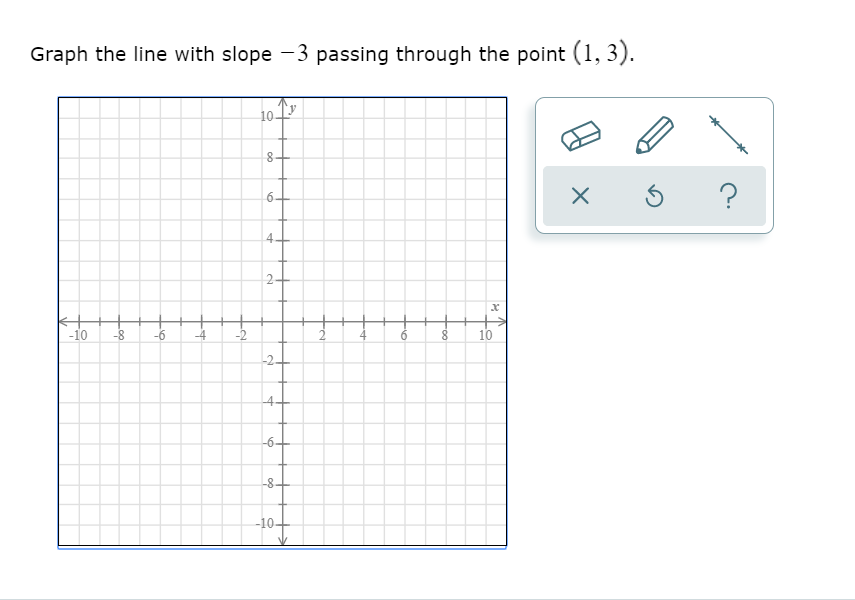This screenshot has width=855, height=600.
Task: Click the X icon to clear the graph
Action: pyautogui.click(x=583, y=196)
